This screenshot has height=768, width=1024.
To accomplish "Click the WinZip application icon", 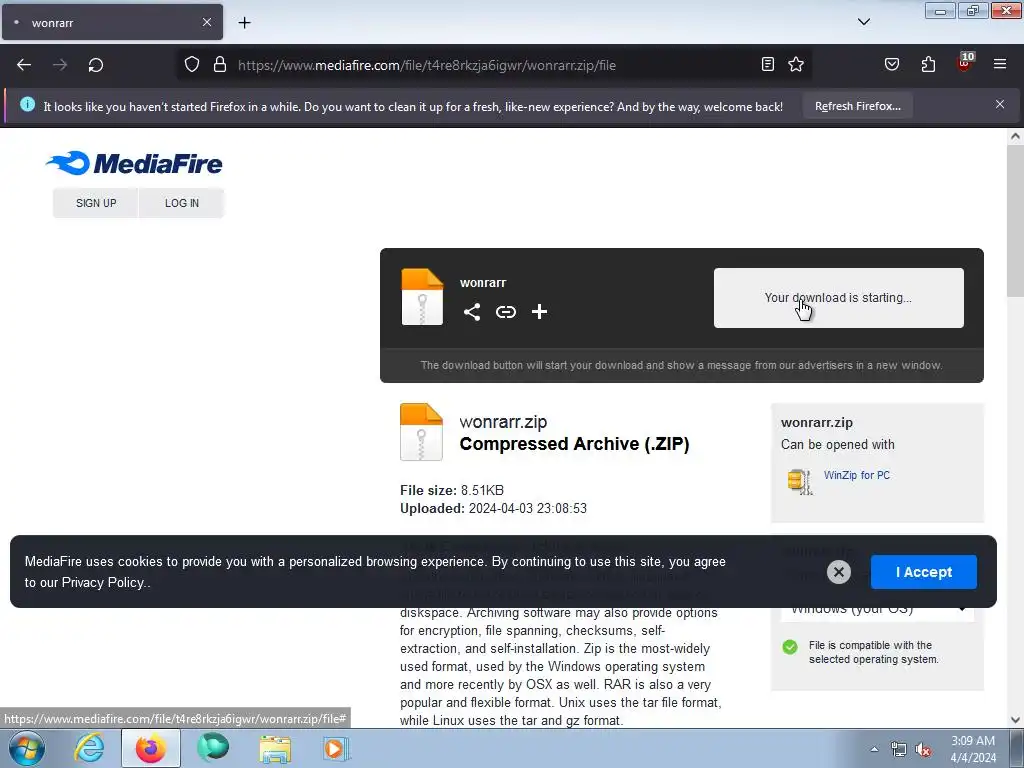I will [799, 481].
